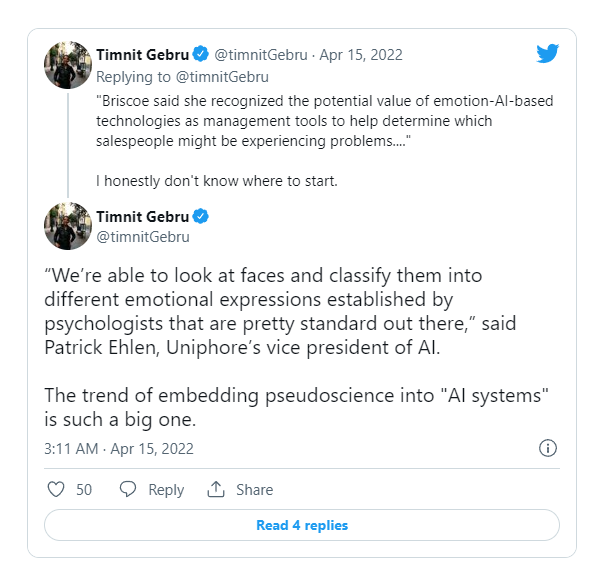Click the heart like icon
This screenshot has width=610, height=571.
pyautogui.click(x=57, y=489)
